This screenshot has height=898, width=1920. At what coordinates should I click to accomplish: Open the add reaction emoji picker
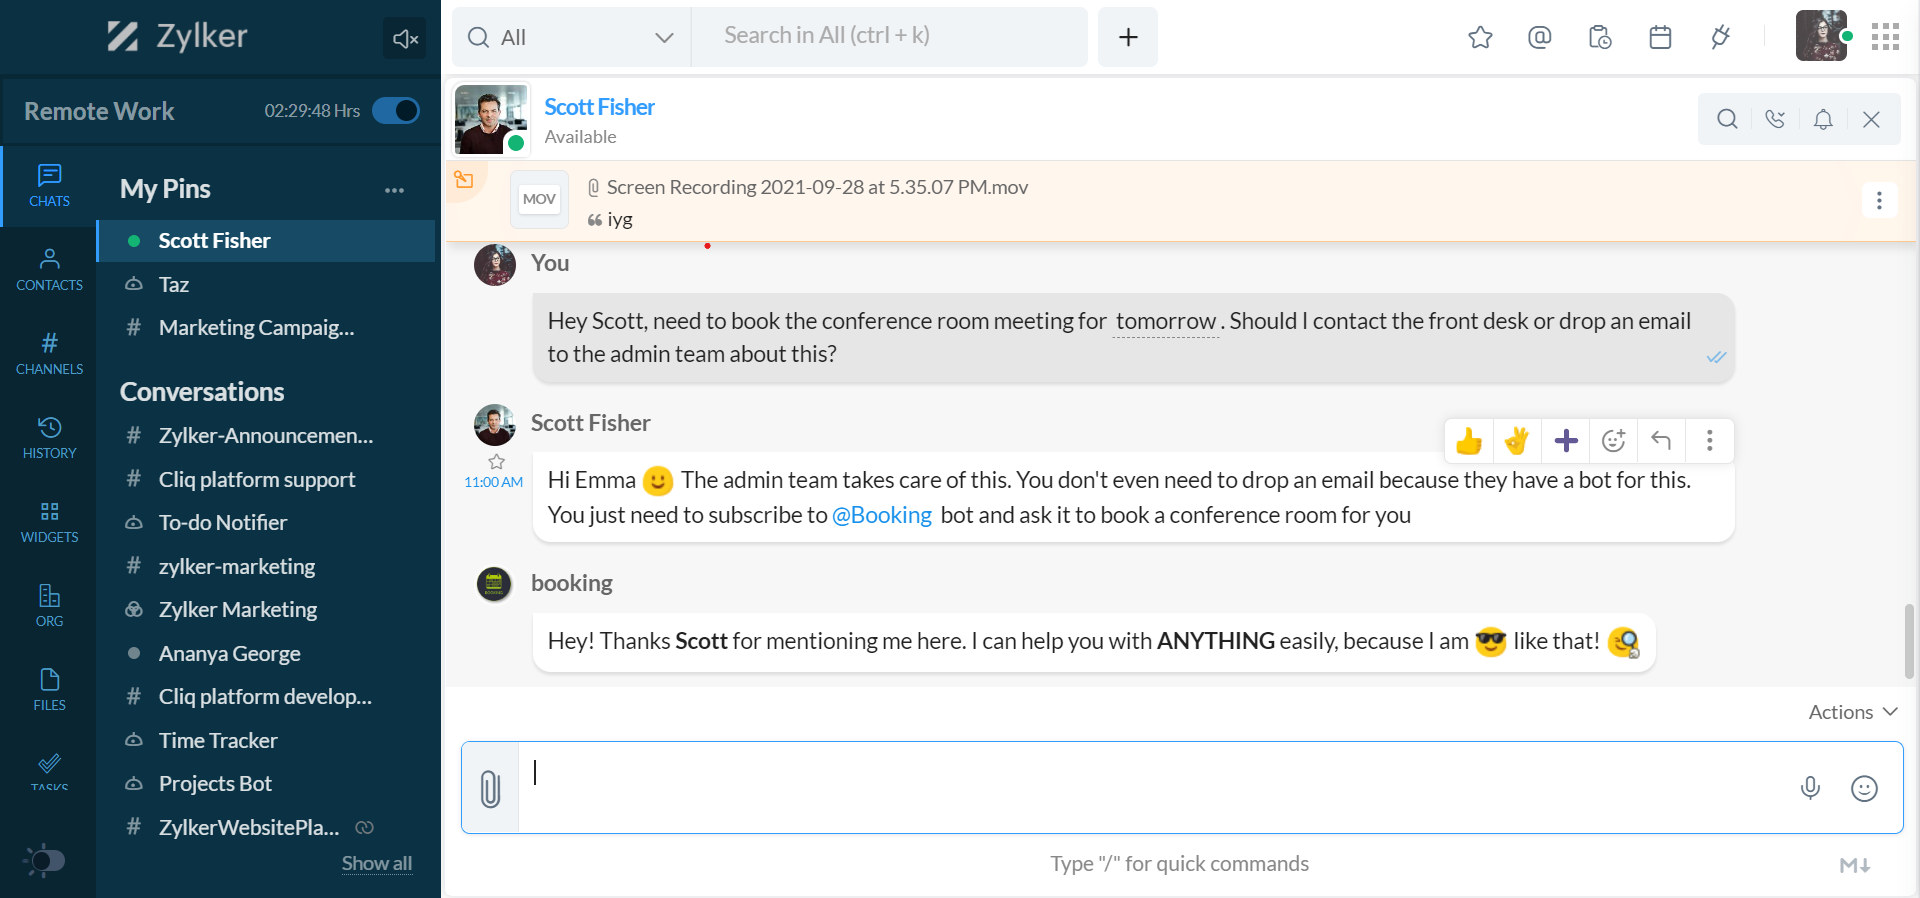(1613, 441)
